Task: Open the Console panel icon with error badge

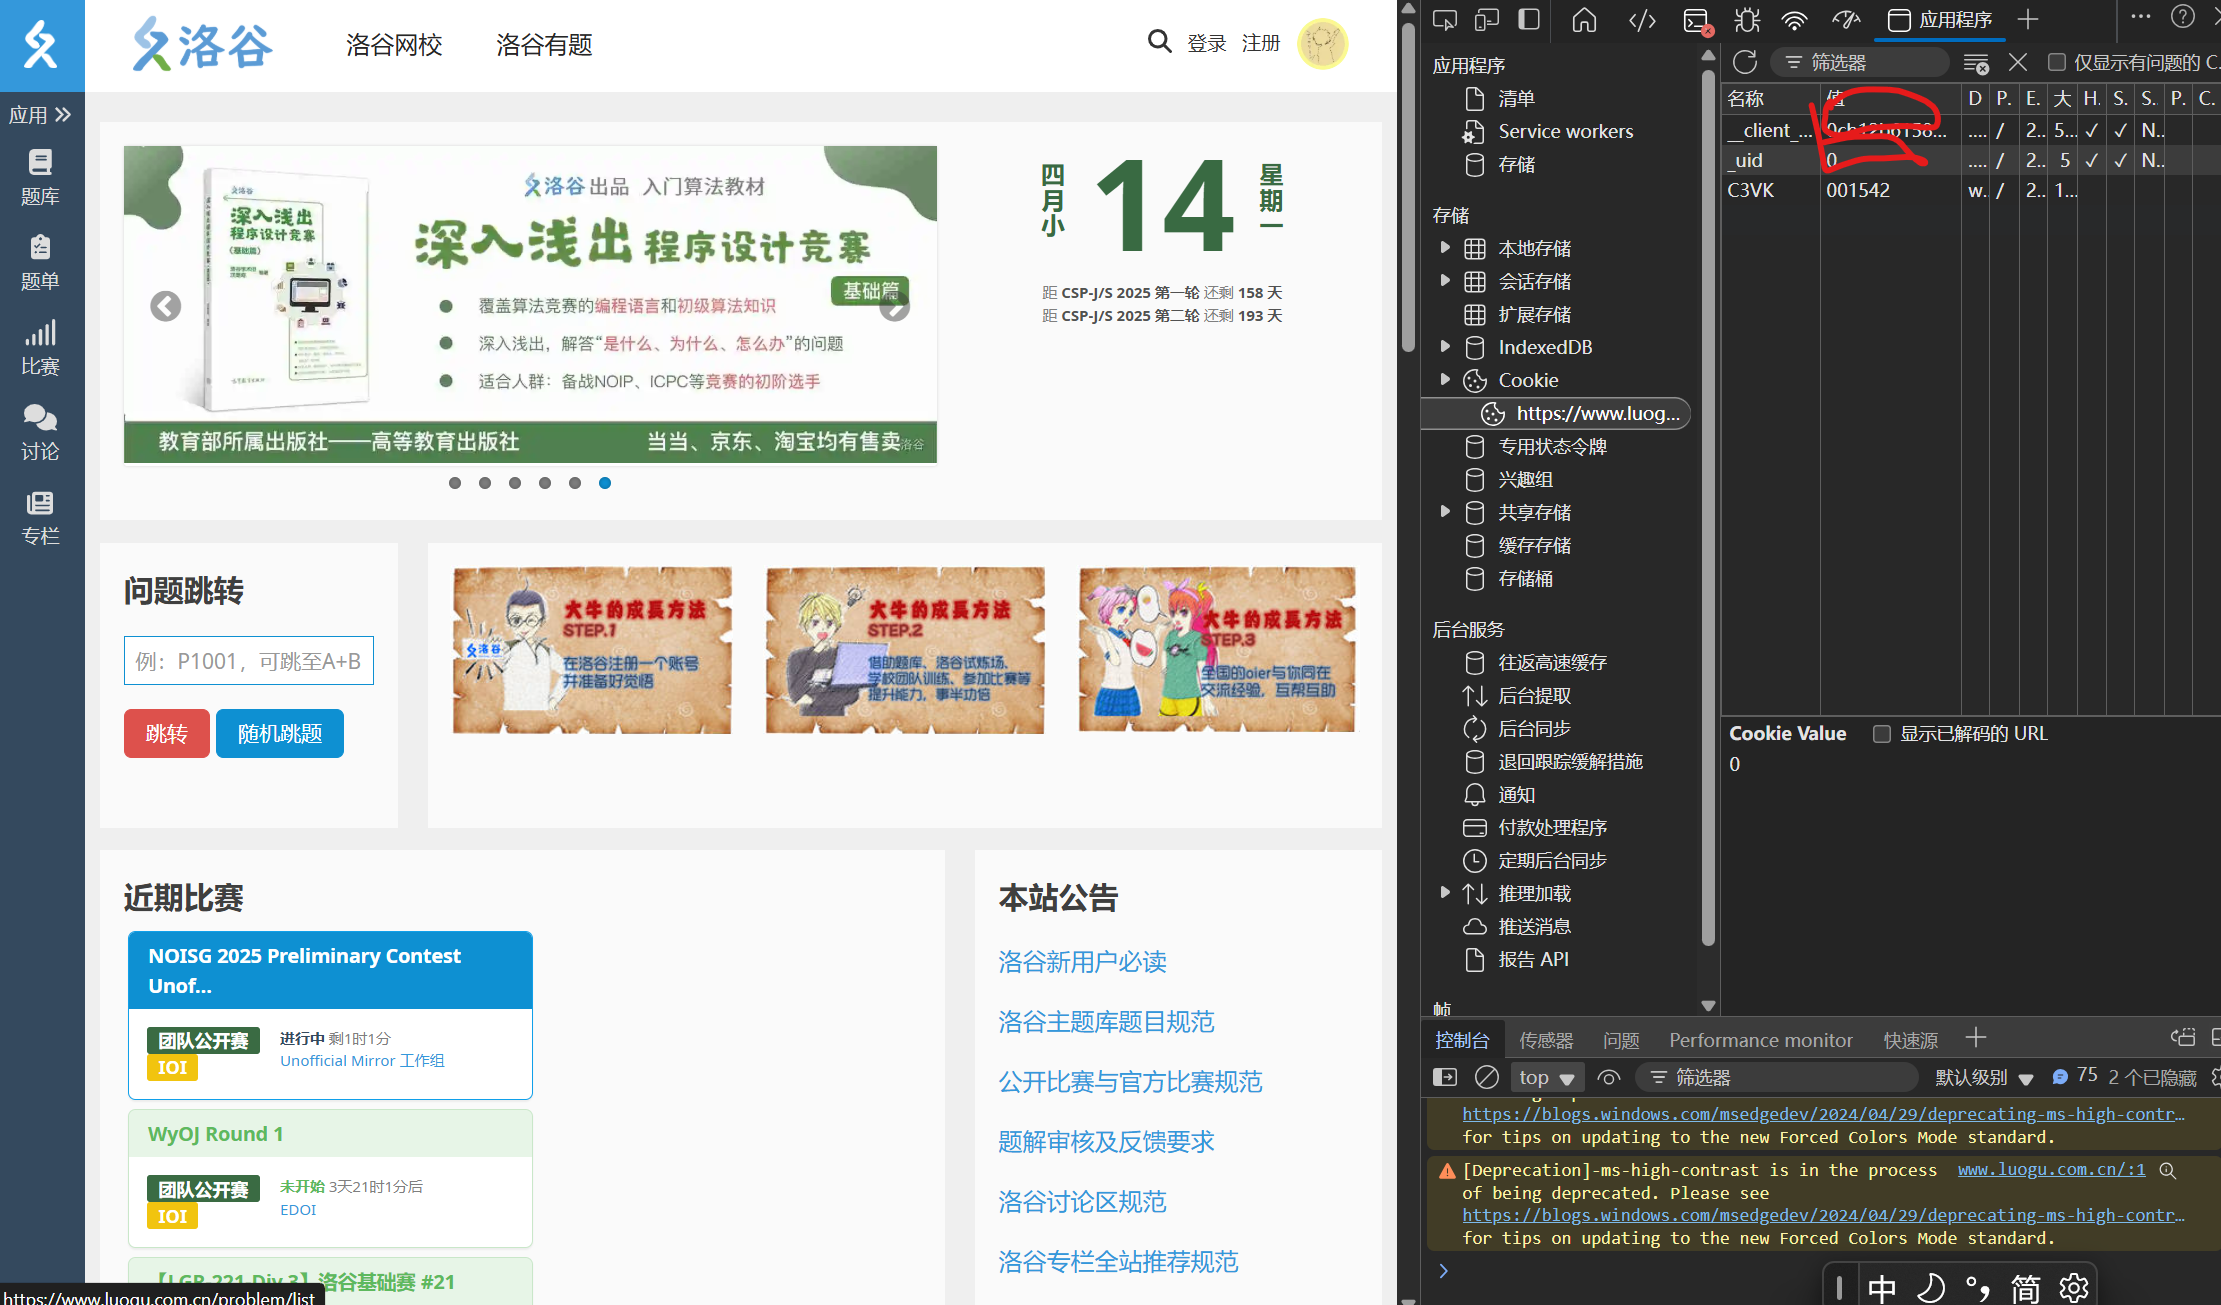Action: pos(1697,21)
